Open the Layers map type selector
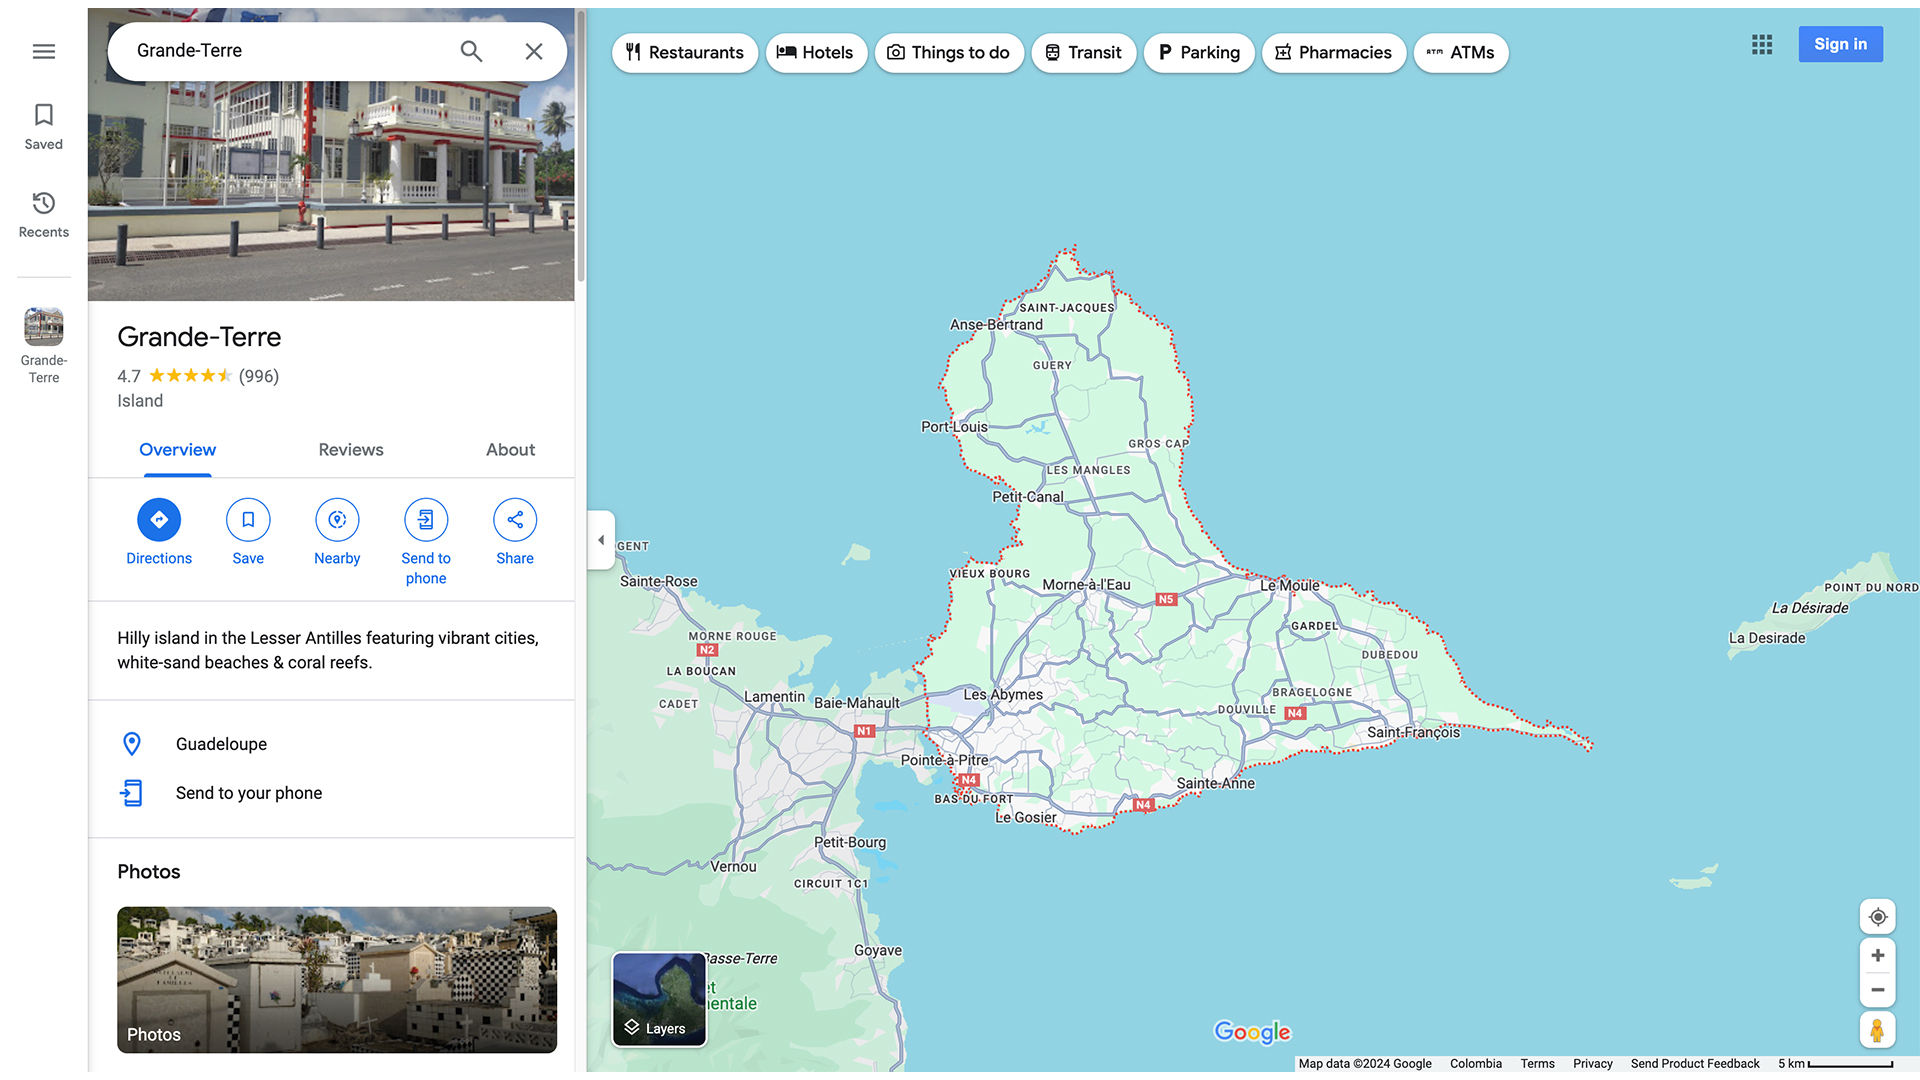This screenshot has width=1920, height=1080. click(659, 999)
